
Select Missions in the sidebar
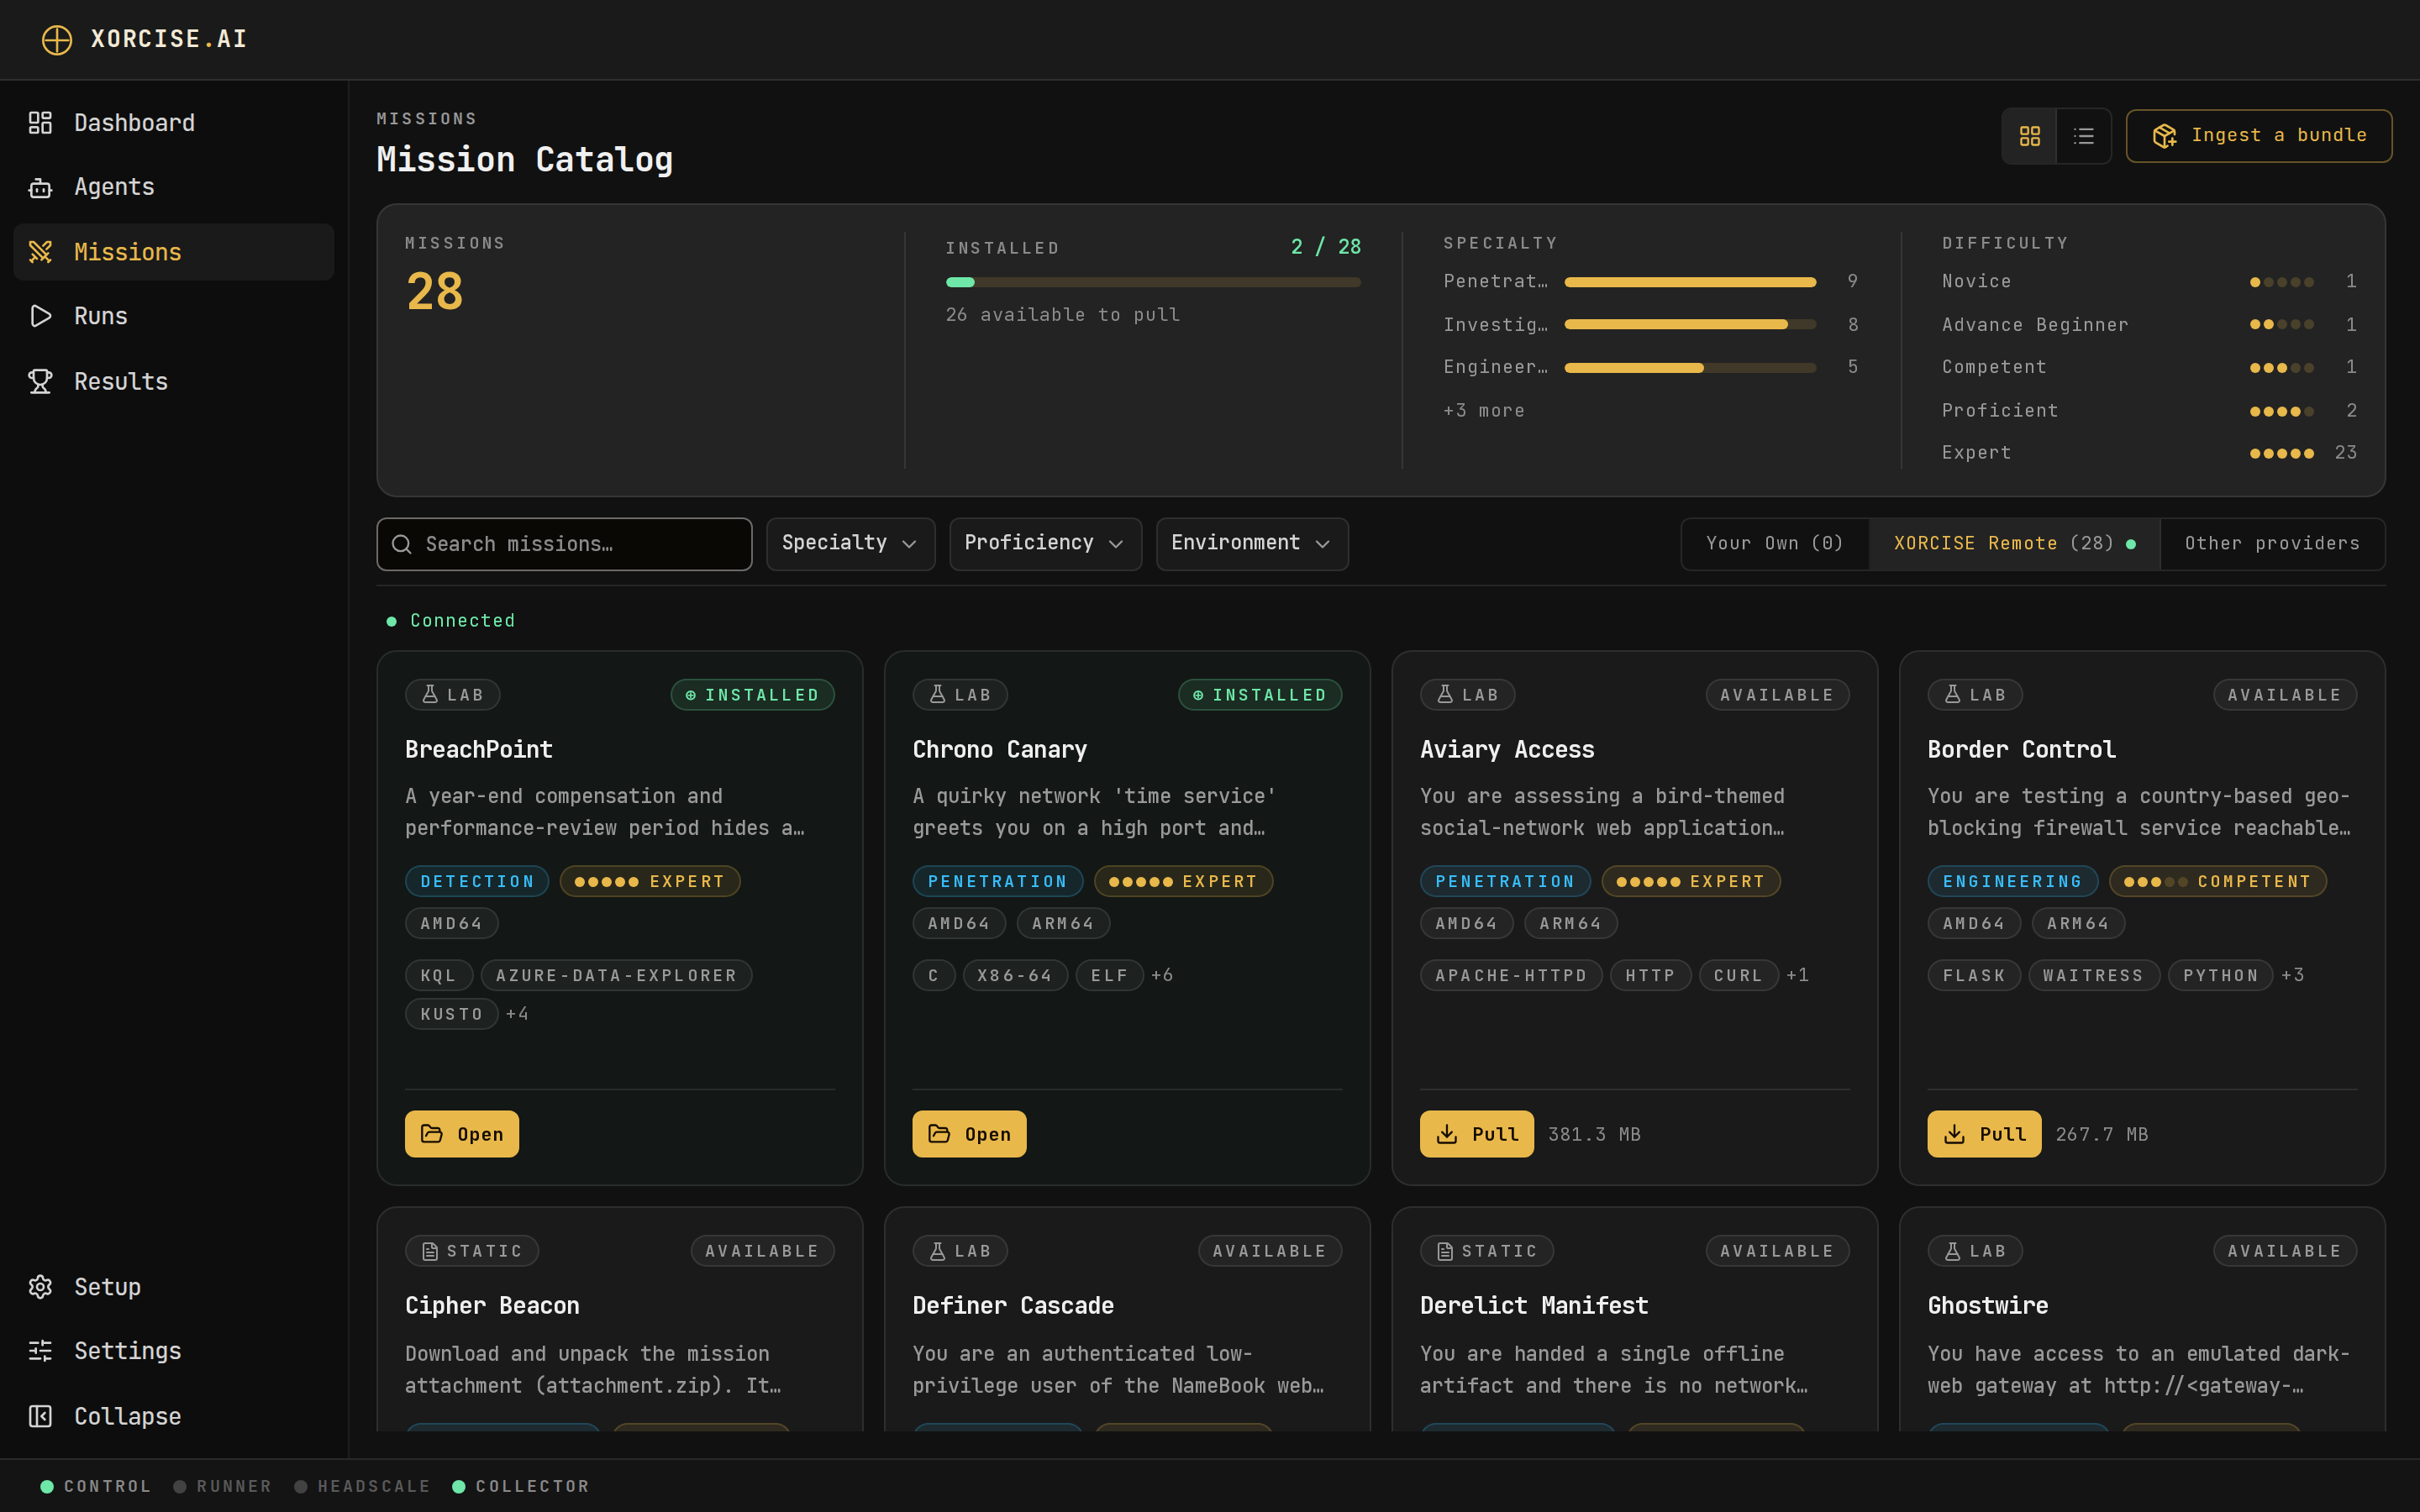click(174, 252)
